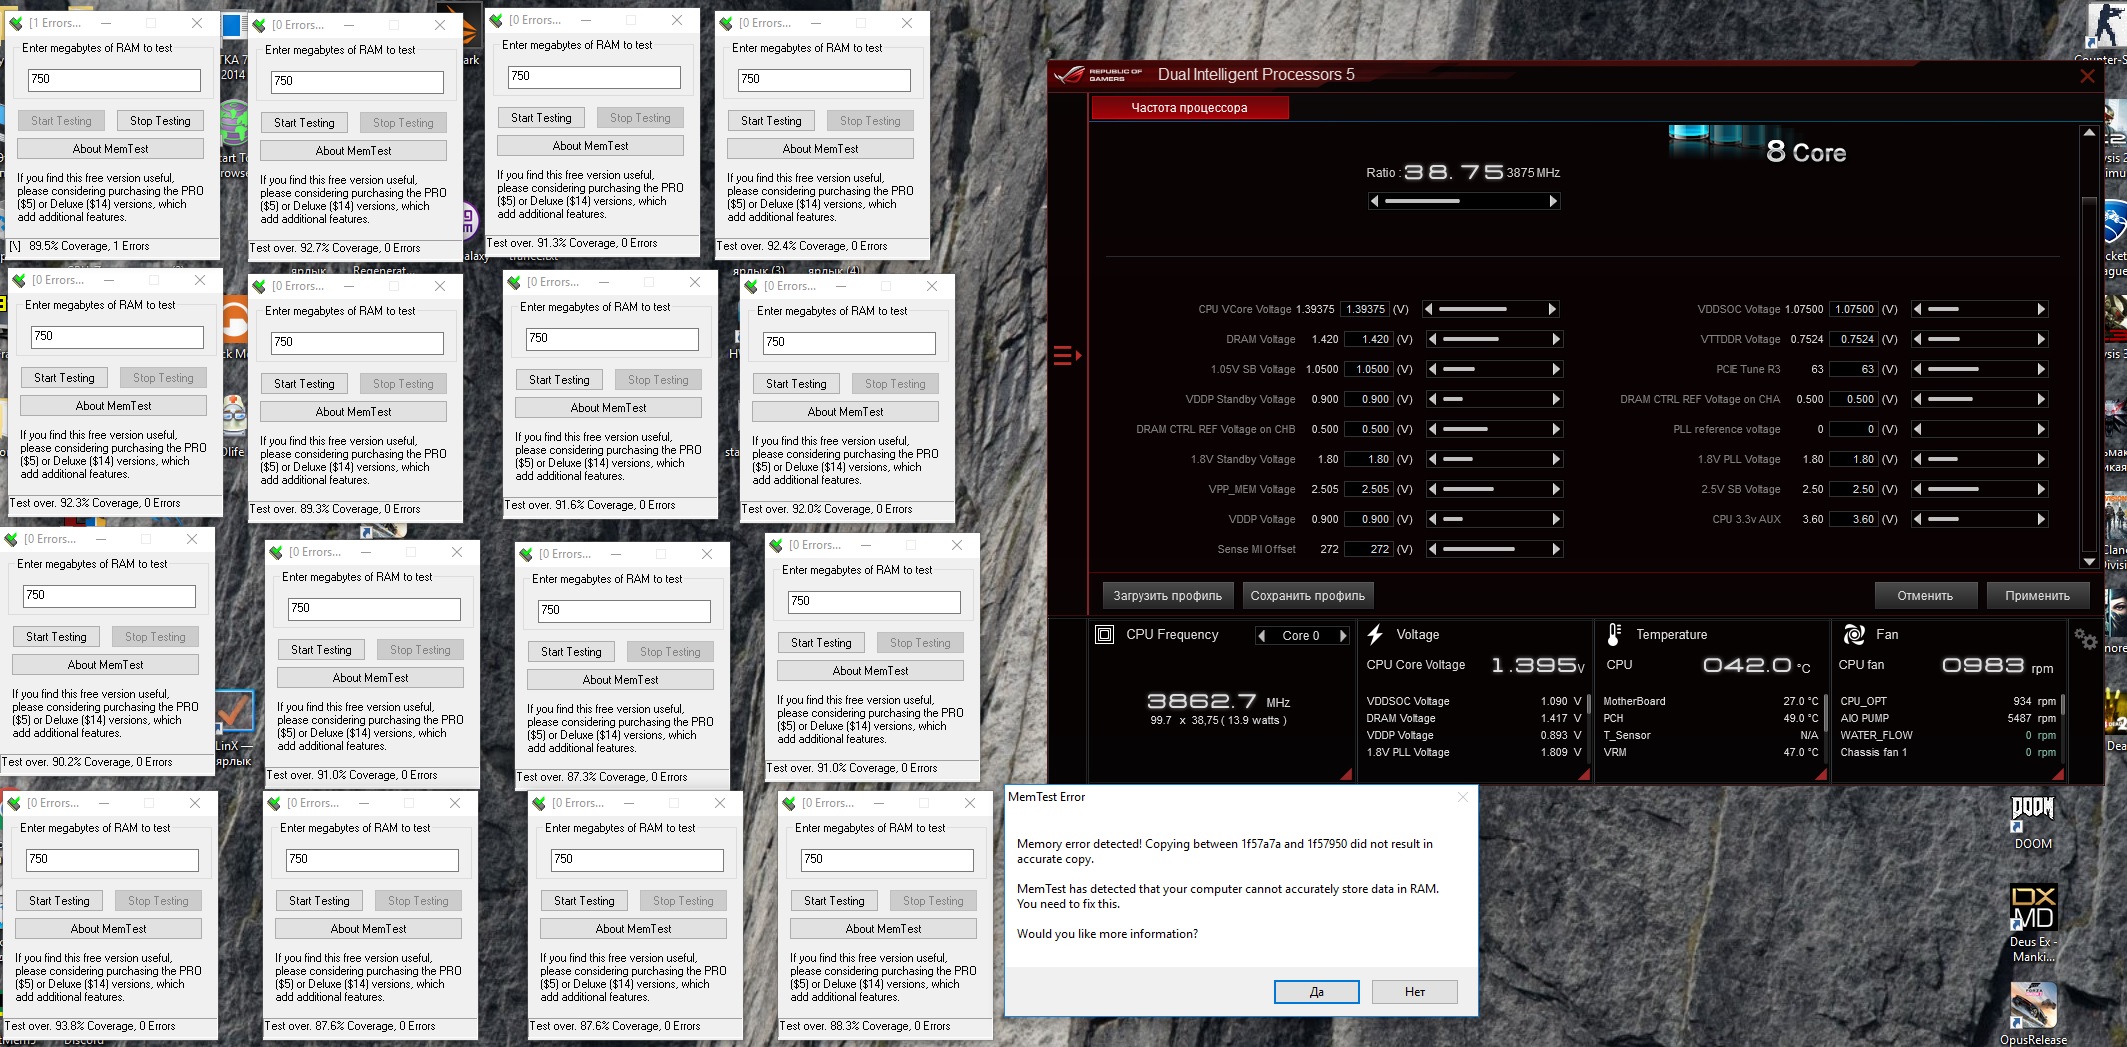This screenshot has height=1047, width=2127.
Task: Click the Fan panel icon
Action: (x=1853, y=634)
